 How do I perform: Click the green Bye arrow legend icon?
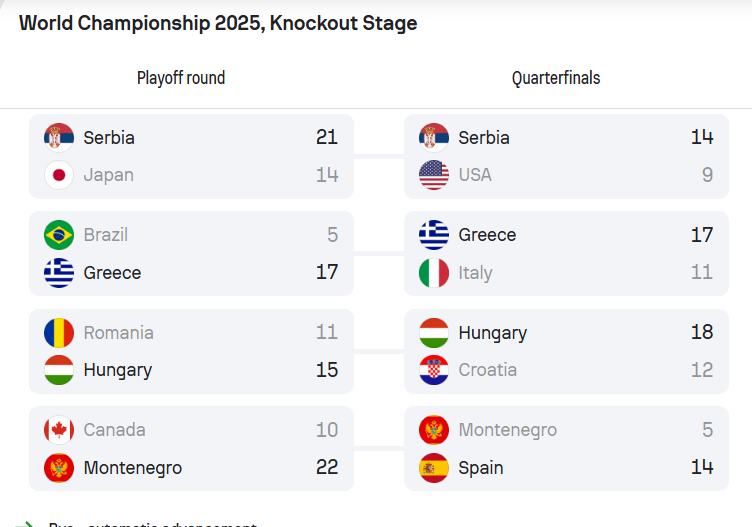(x=24, y=524)
